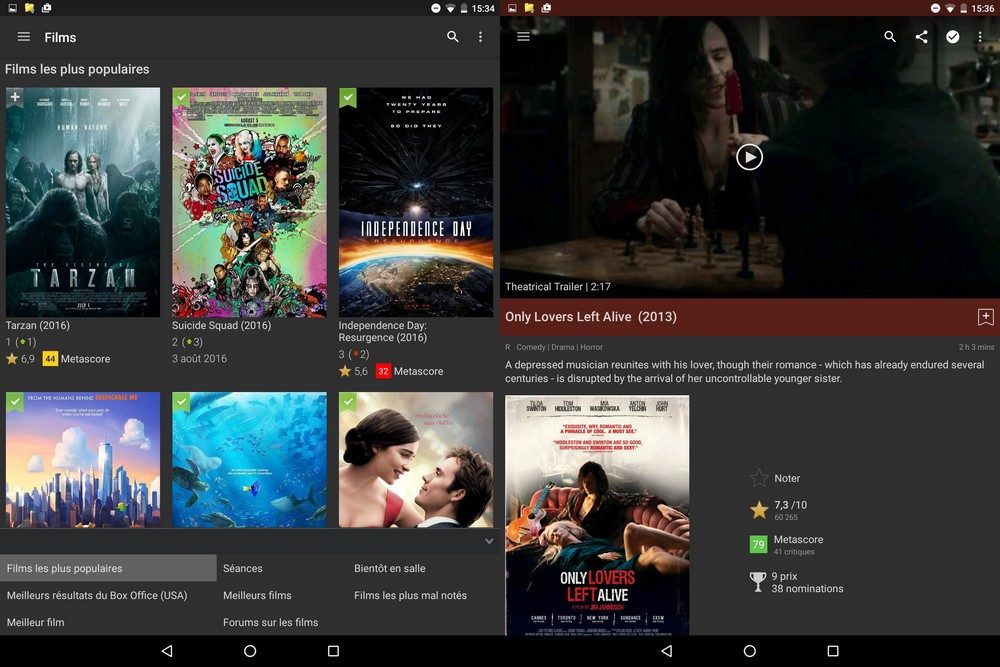Screen dimensions: 1000x667
Task: Tap Tarzan's 6,9 star rating
Action: [20, 359]
